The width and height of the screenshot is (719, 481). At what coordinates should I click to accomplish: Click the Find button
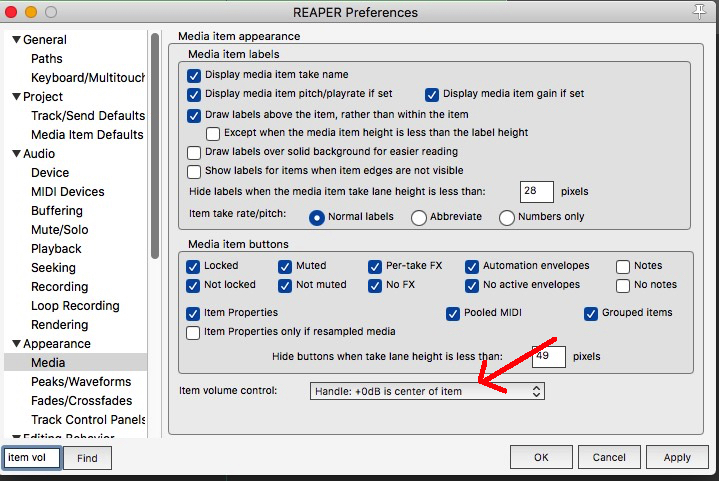(x=87, y=458)
